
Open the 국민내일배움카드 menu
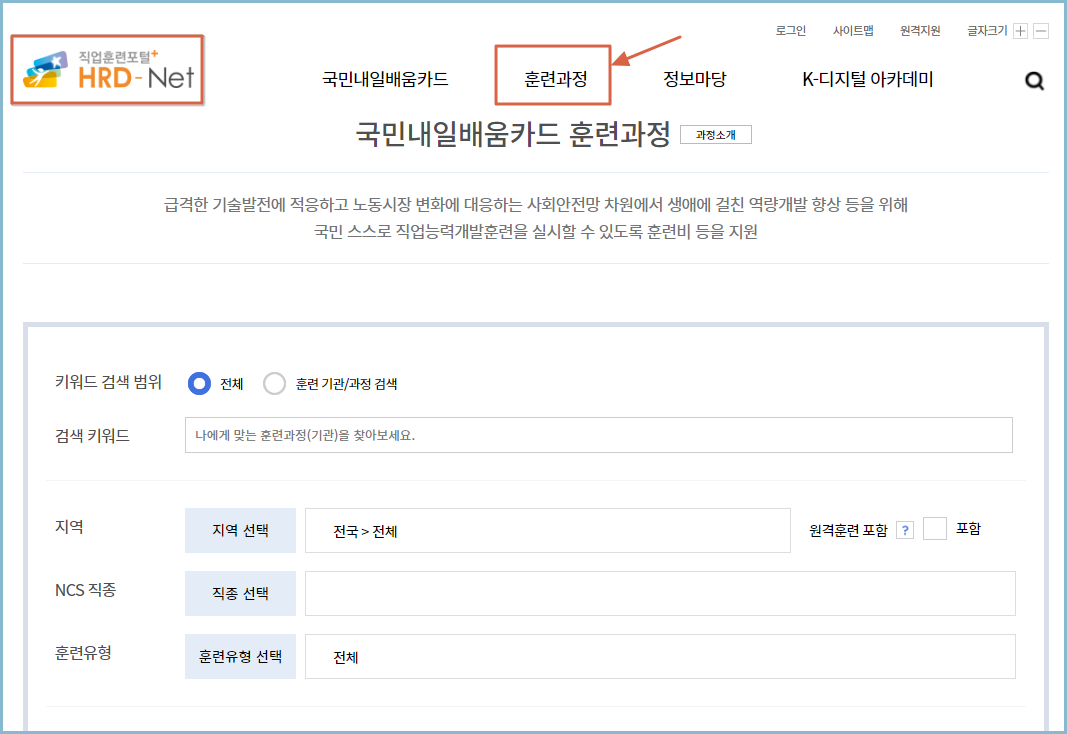click(x=386, y=77)
